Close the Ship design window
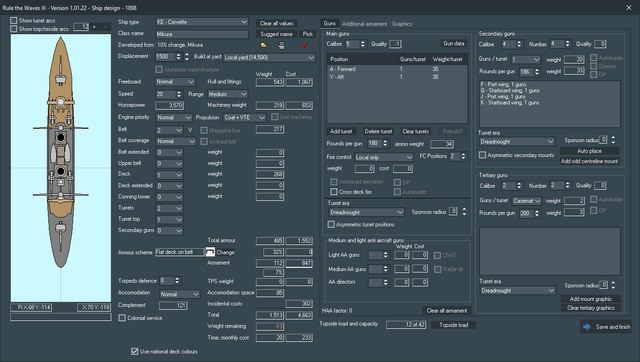This screenshot has width=640, height=362. pyautogui.click(x=629, y=7)
